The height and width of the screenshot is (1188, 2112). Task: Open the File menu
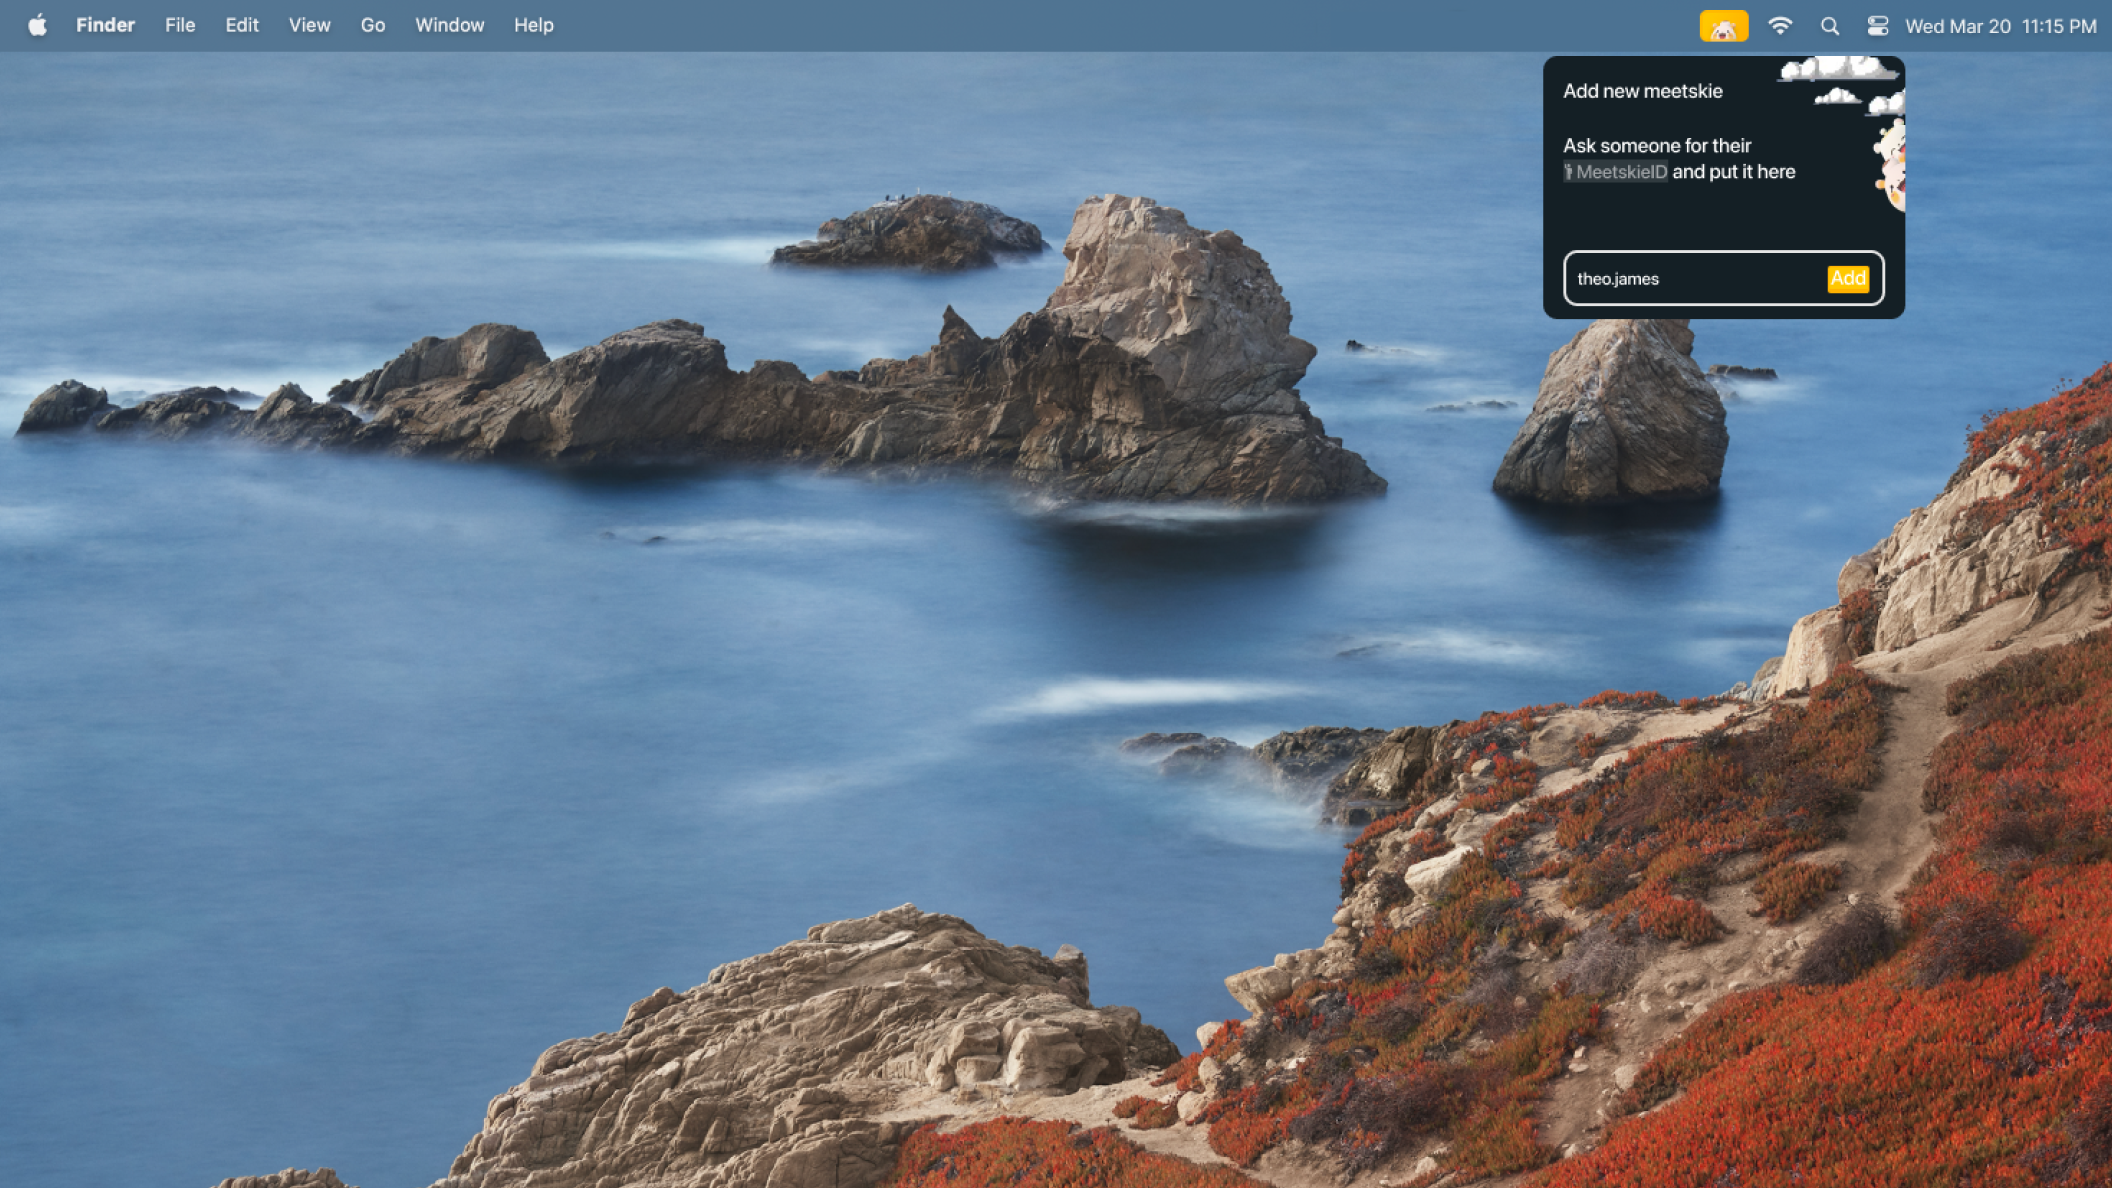180,25
